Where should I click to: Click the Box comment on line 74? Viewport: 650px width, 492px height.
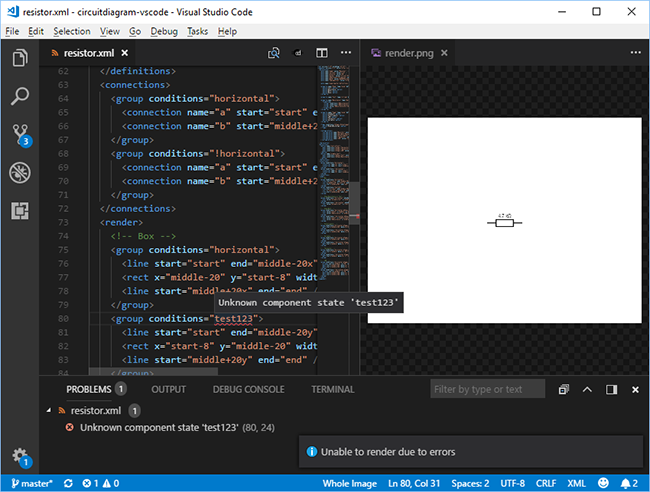(143, 236)
